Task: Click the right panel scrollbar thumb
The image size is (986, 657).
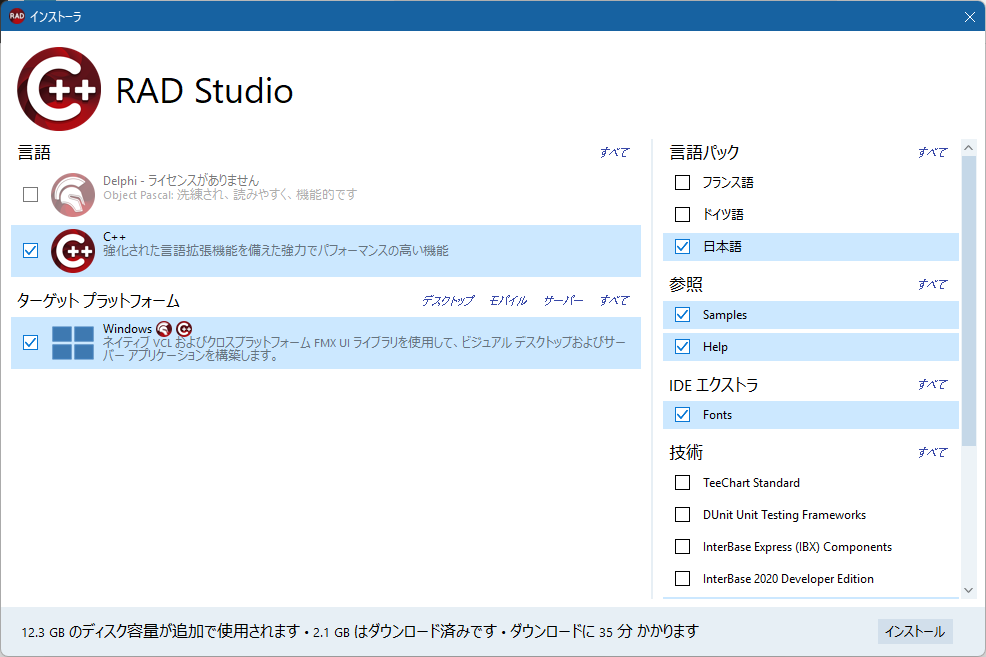Action: click(968, 301)
